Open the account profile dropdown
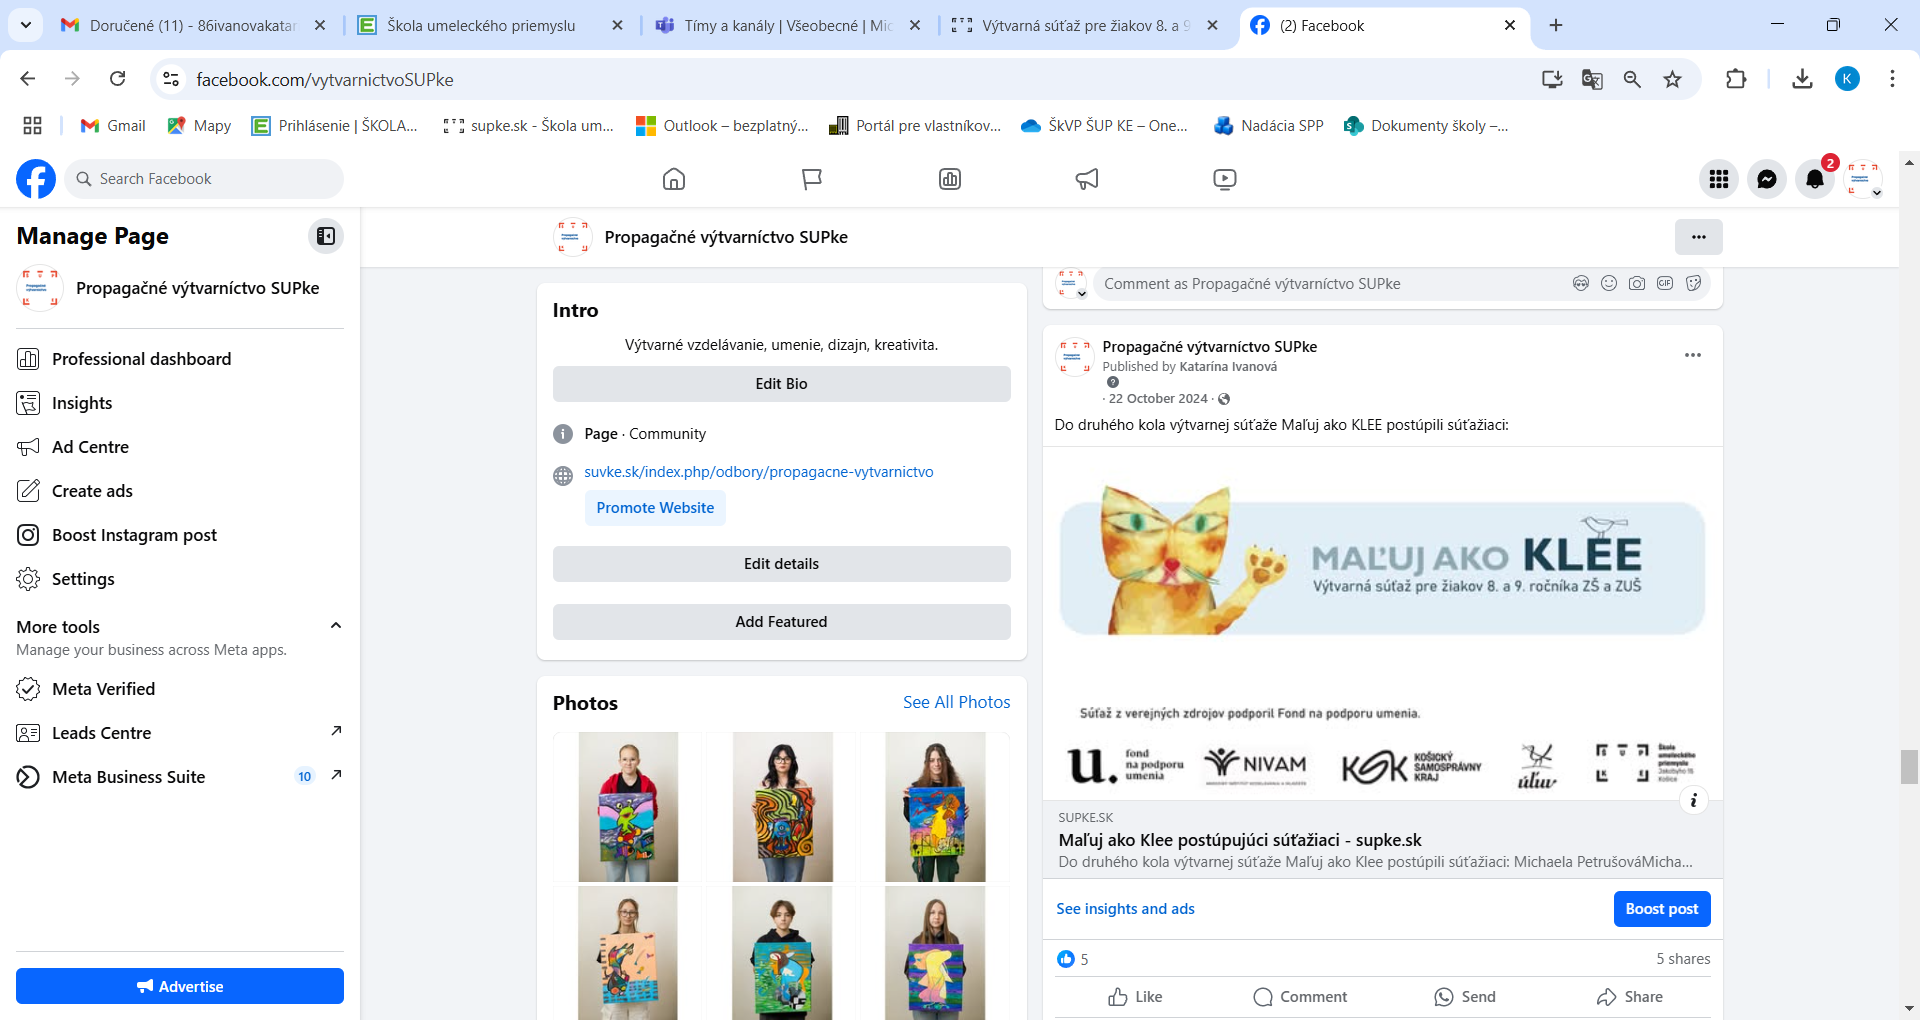Viewport: 1920px width, 1020px height. pos(1863,180)
